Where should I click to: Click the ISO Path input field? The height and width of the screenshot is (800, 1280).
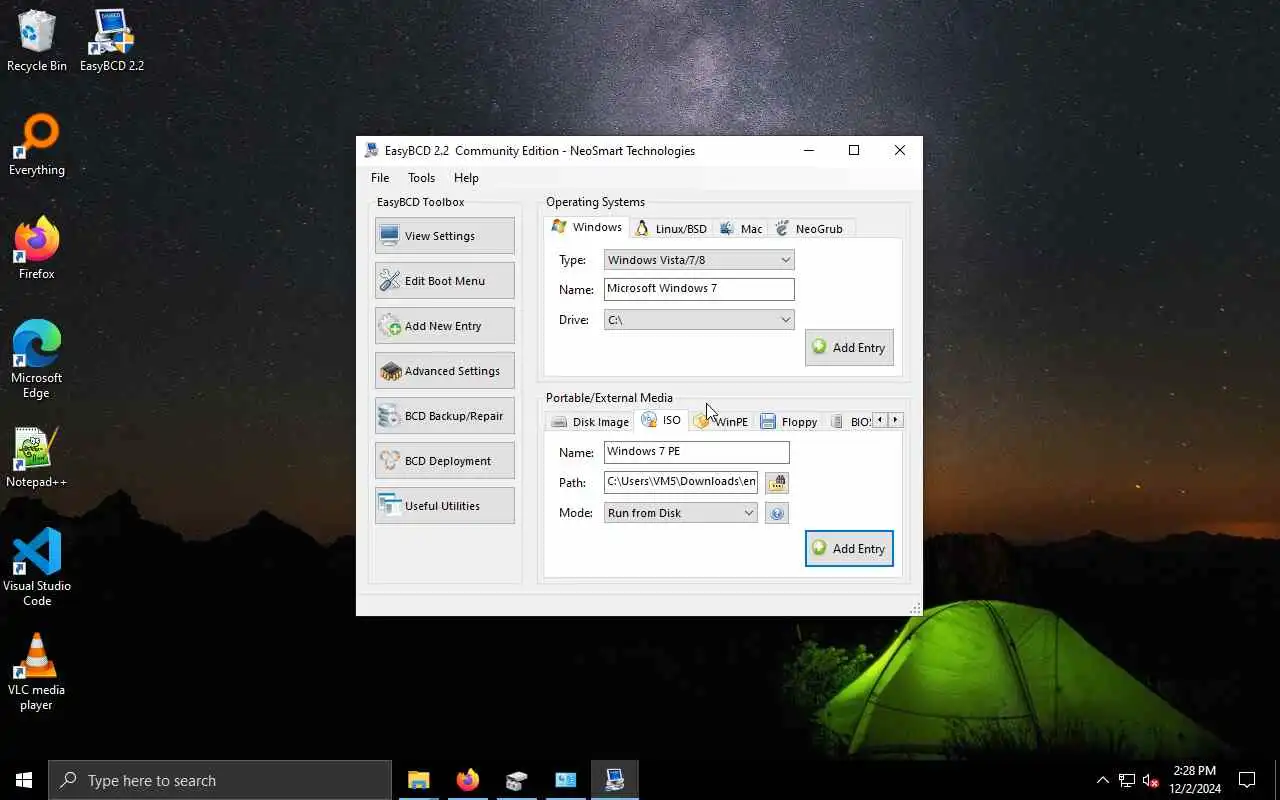point(681,482)
